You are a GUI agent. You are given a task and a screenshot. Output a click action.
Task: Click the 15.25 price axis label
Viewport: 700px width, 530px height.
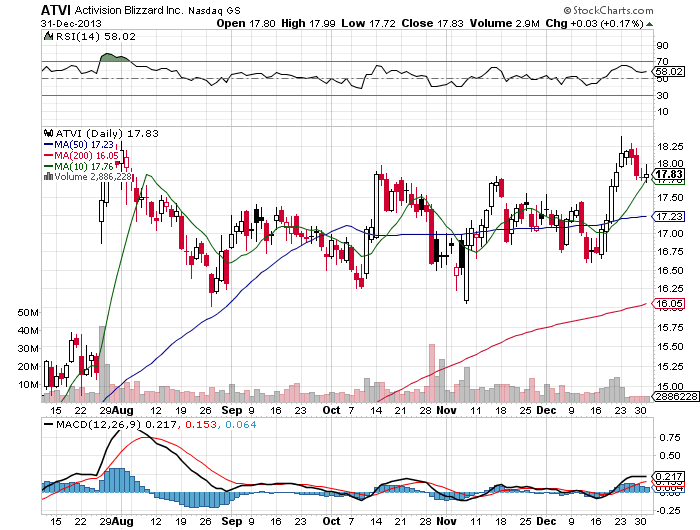(x=670, y=367)
